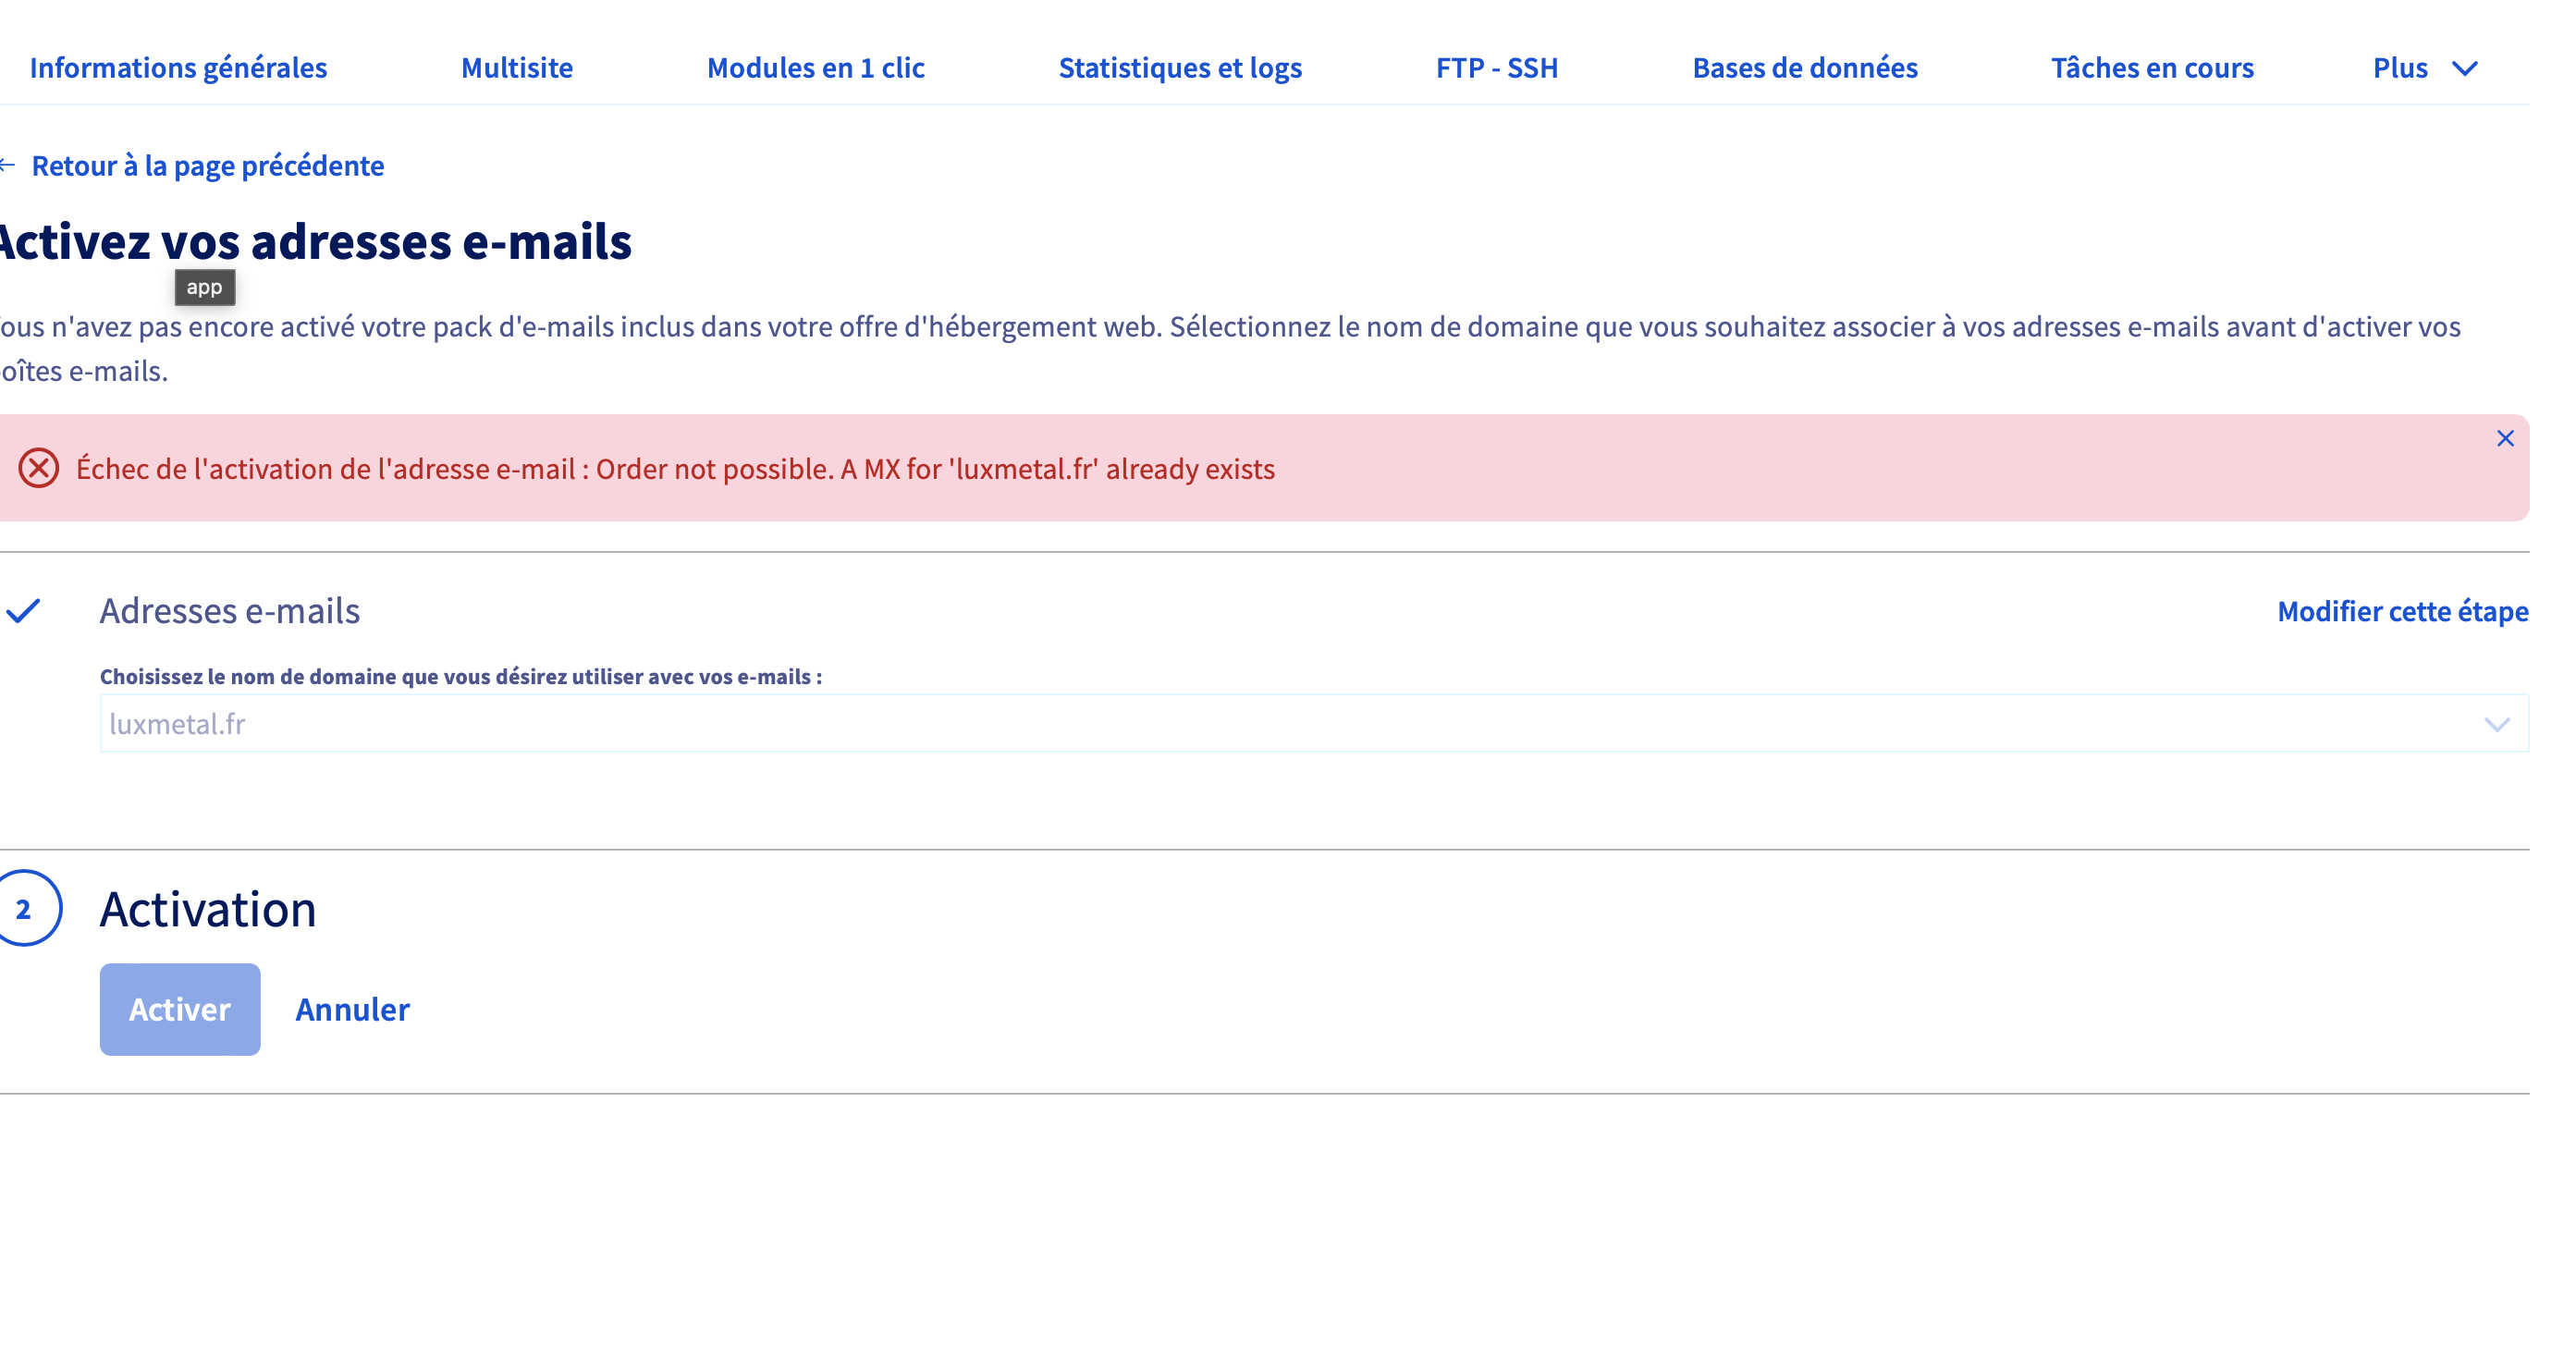Open the luxmetal.fr domain dropdown arrow
The image size is (2576, 1372).
tap(2496, 724)
